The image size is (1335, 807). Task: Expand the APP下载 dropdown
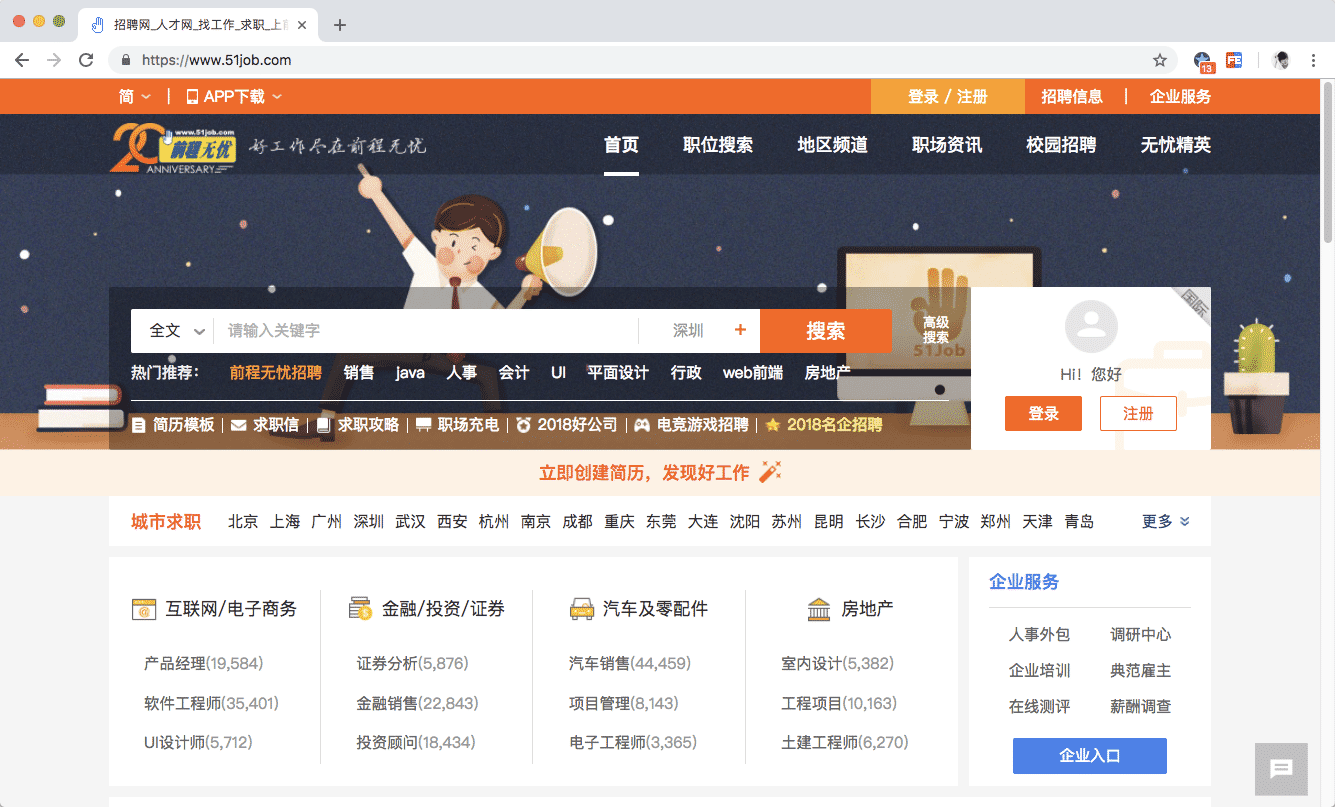click(234, 96)
